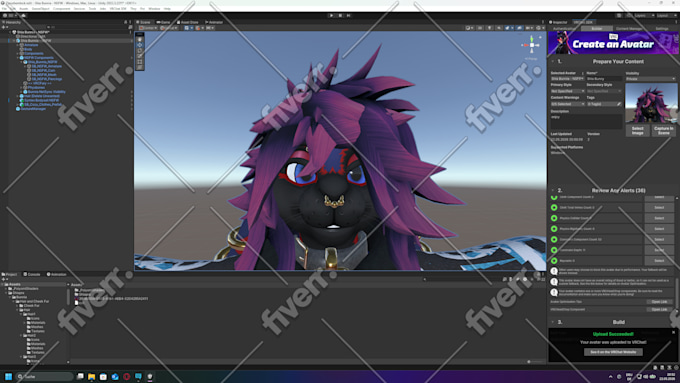680x383 pixels.
Task: Click the Windows taskbar search box
Action: (x=45, y=376)
